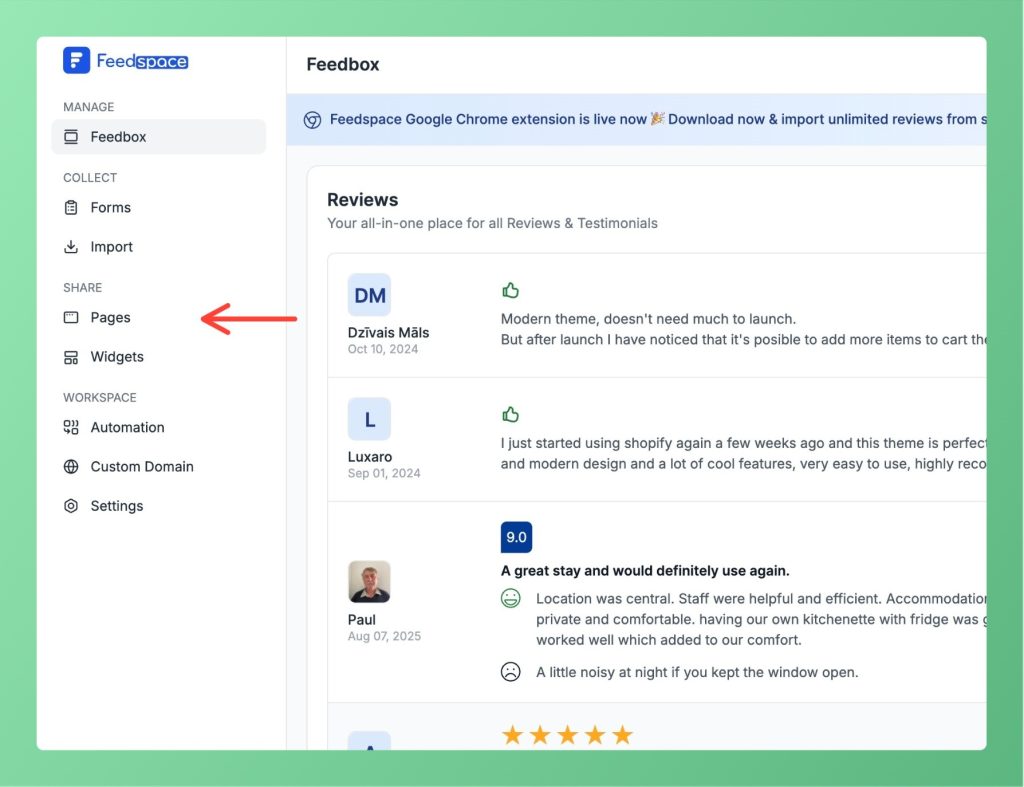Click the Feedbox page title
Screen dimensions: 1024x787
point(343,64)
